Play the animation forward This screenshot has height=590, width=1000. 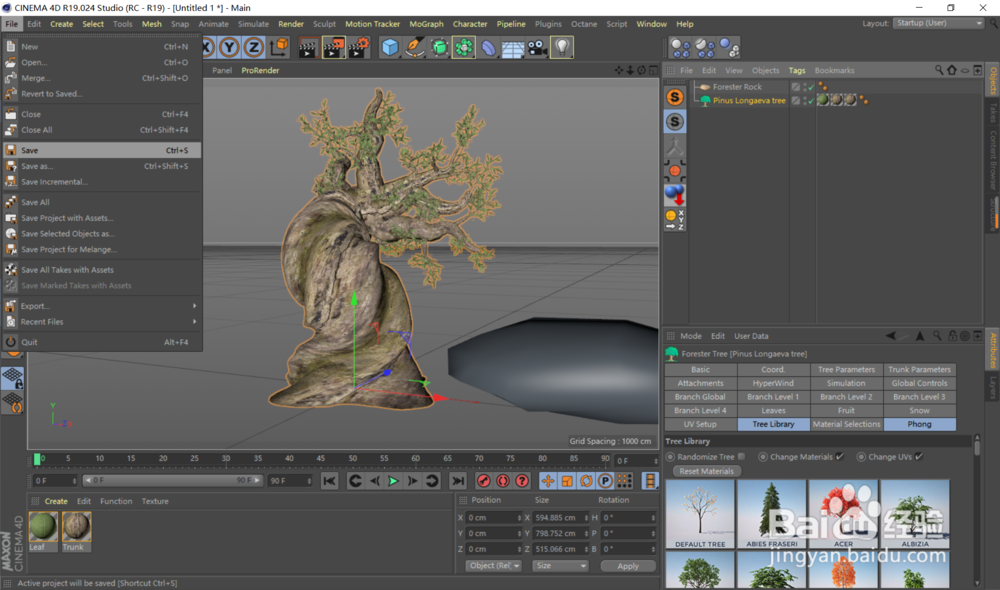click(x=393, y=481)
